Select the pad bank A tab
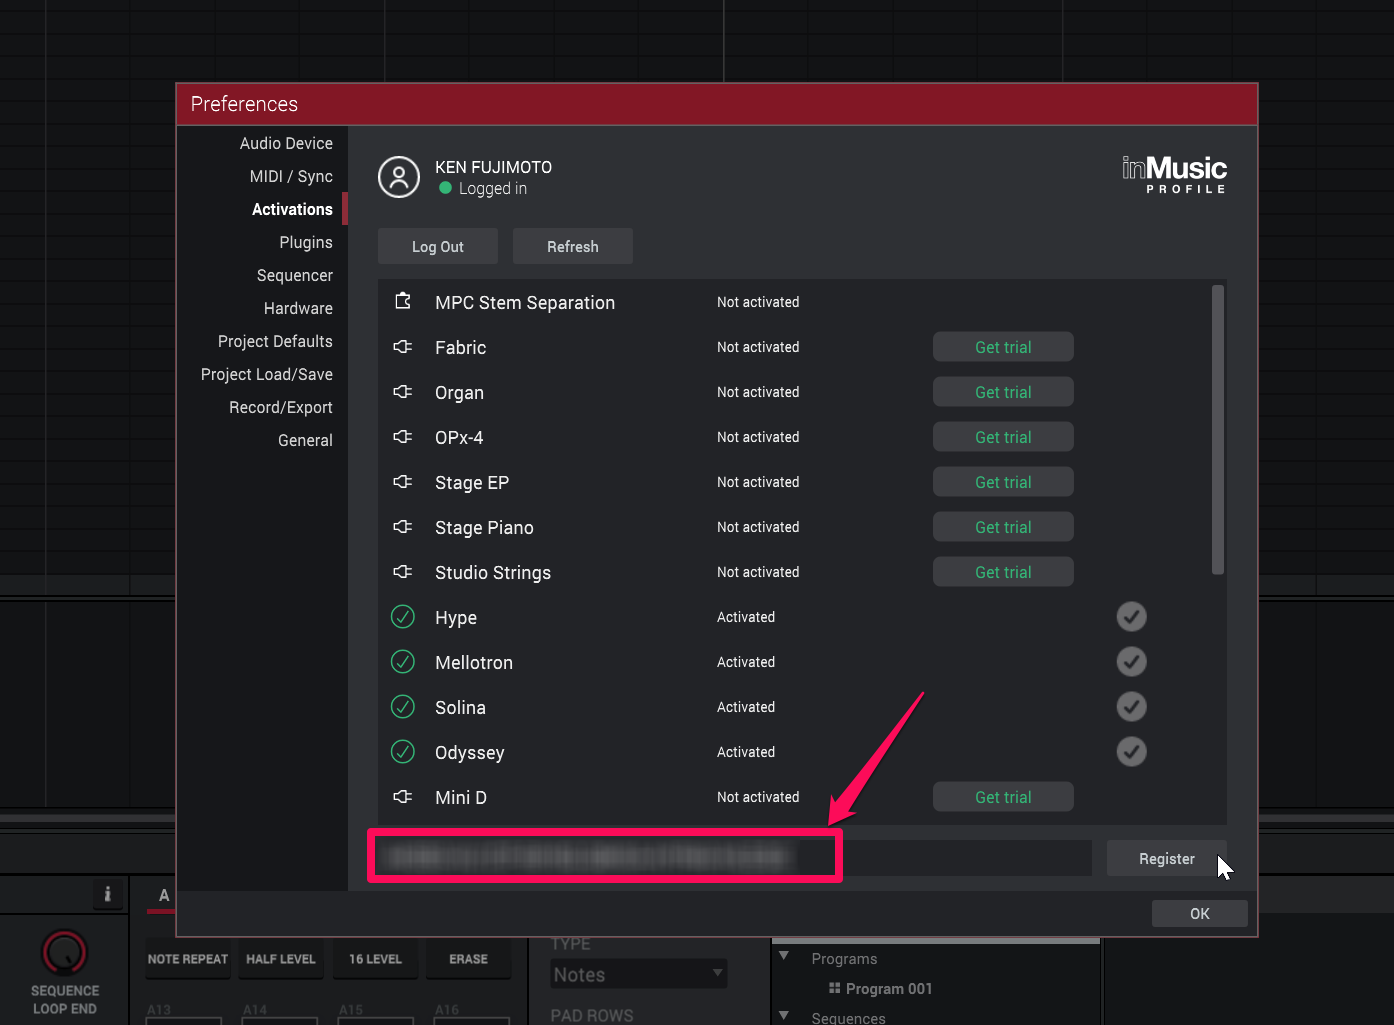Viewport: 1394px width, 1025px height. pyautogui.click(x=164, y=895)
